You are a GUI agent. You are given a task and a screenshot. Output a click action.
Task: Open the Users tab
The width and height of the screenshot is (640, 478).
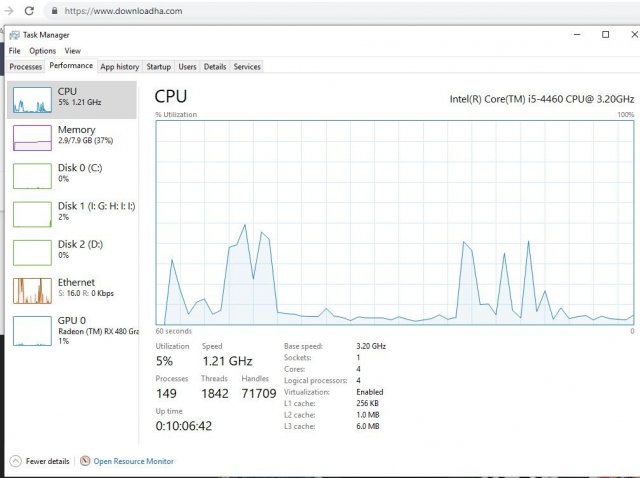coord(187,67)
